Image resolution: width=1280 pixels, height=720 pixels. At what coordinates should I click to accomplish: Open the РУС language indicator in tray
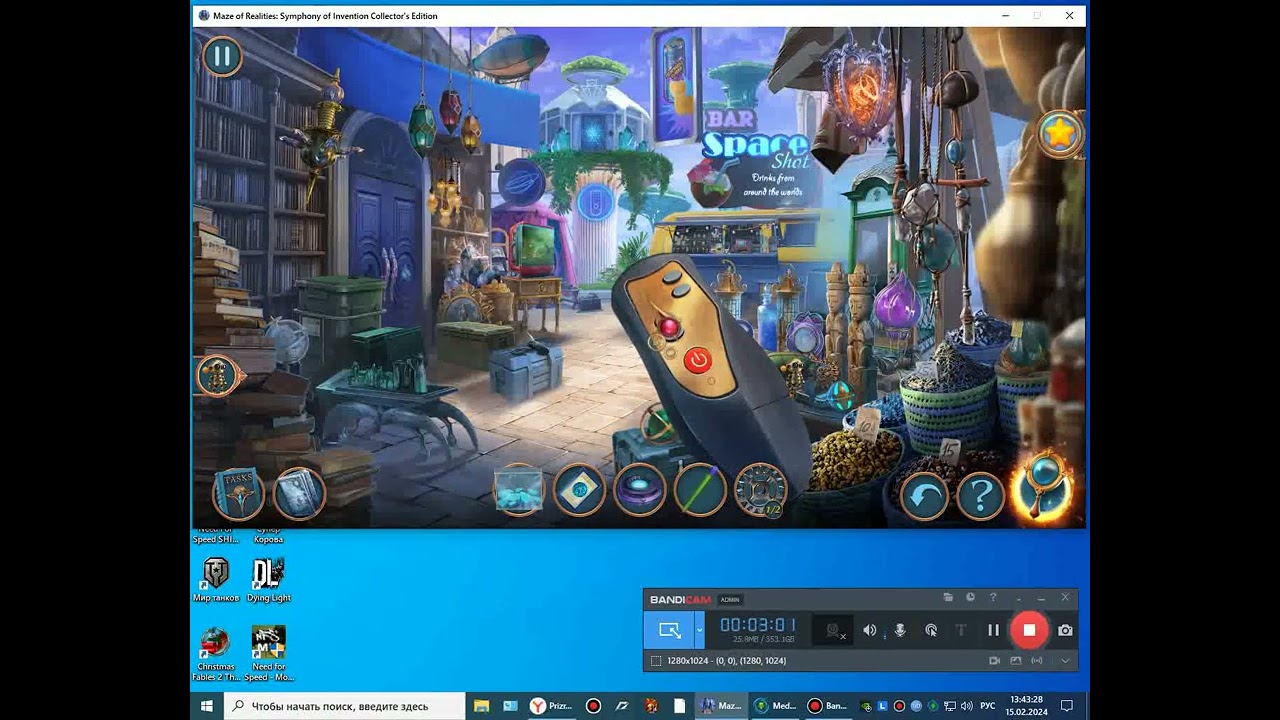pos(987,706)
